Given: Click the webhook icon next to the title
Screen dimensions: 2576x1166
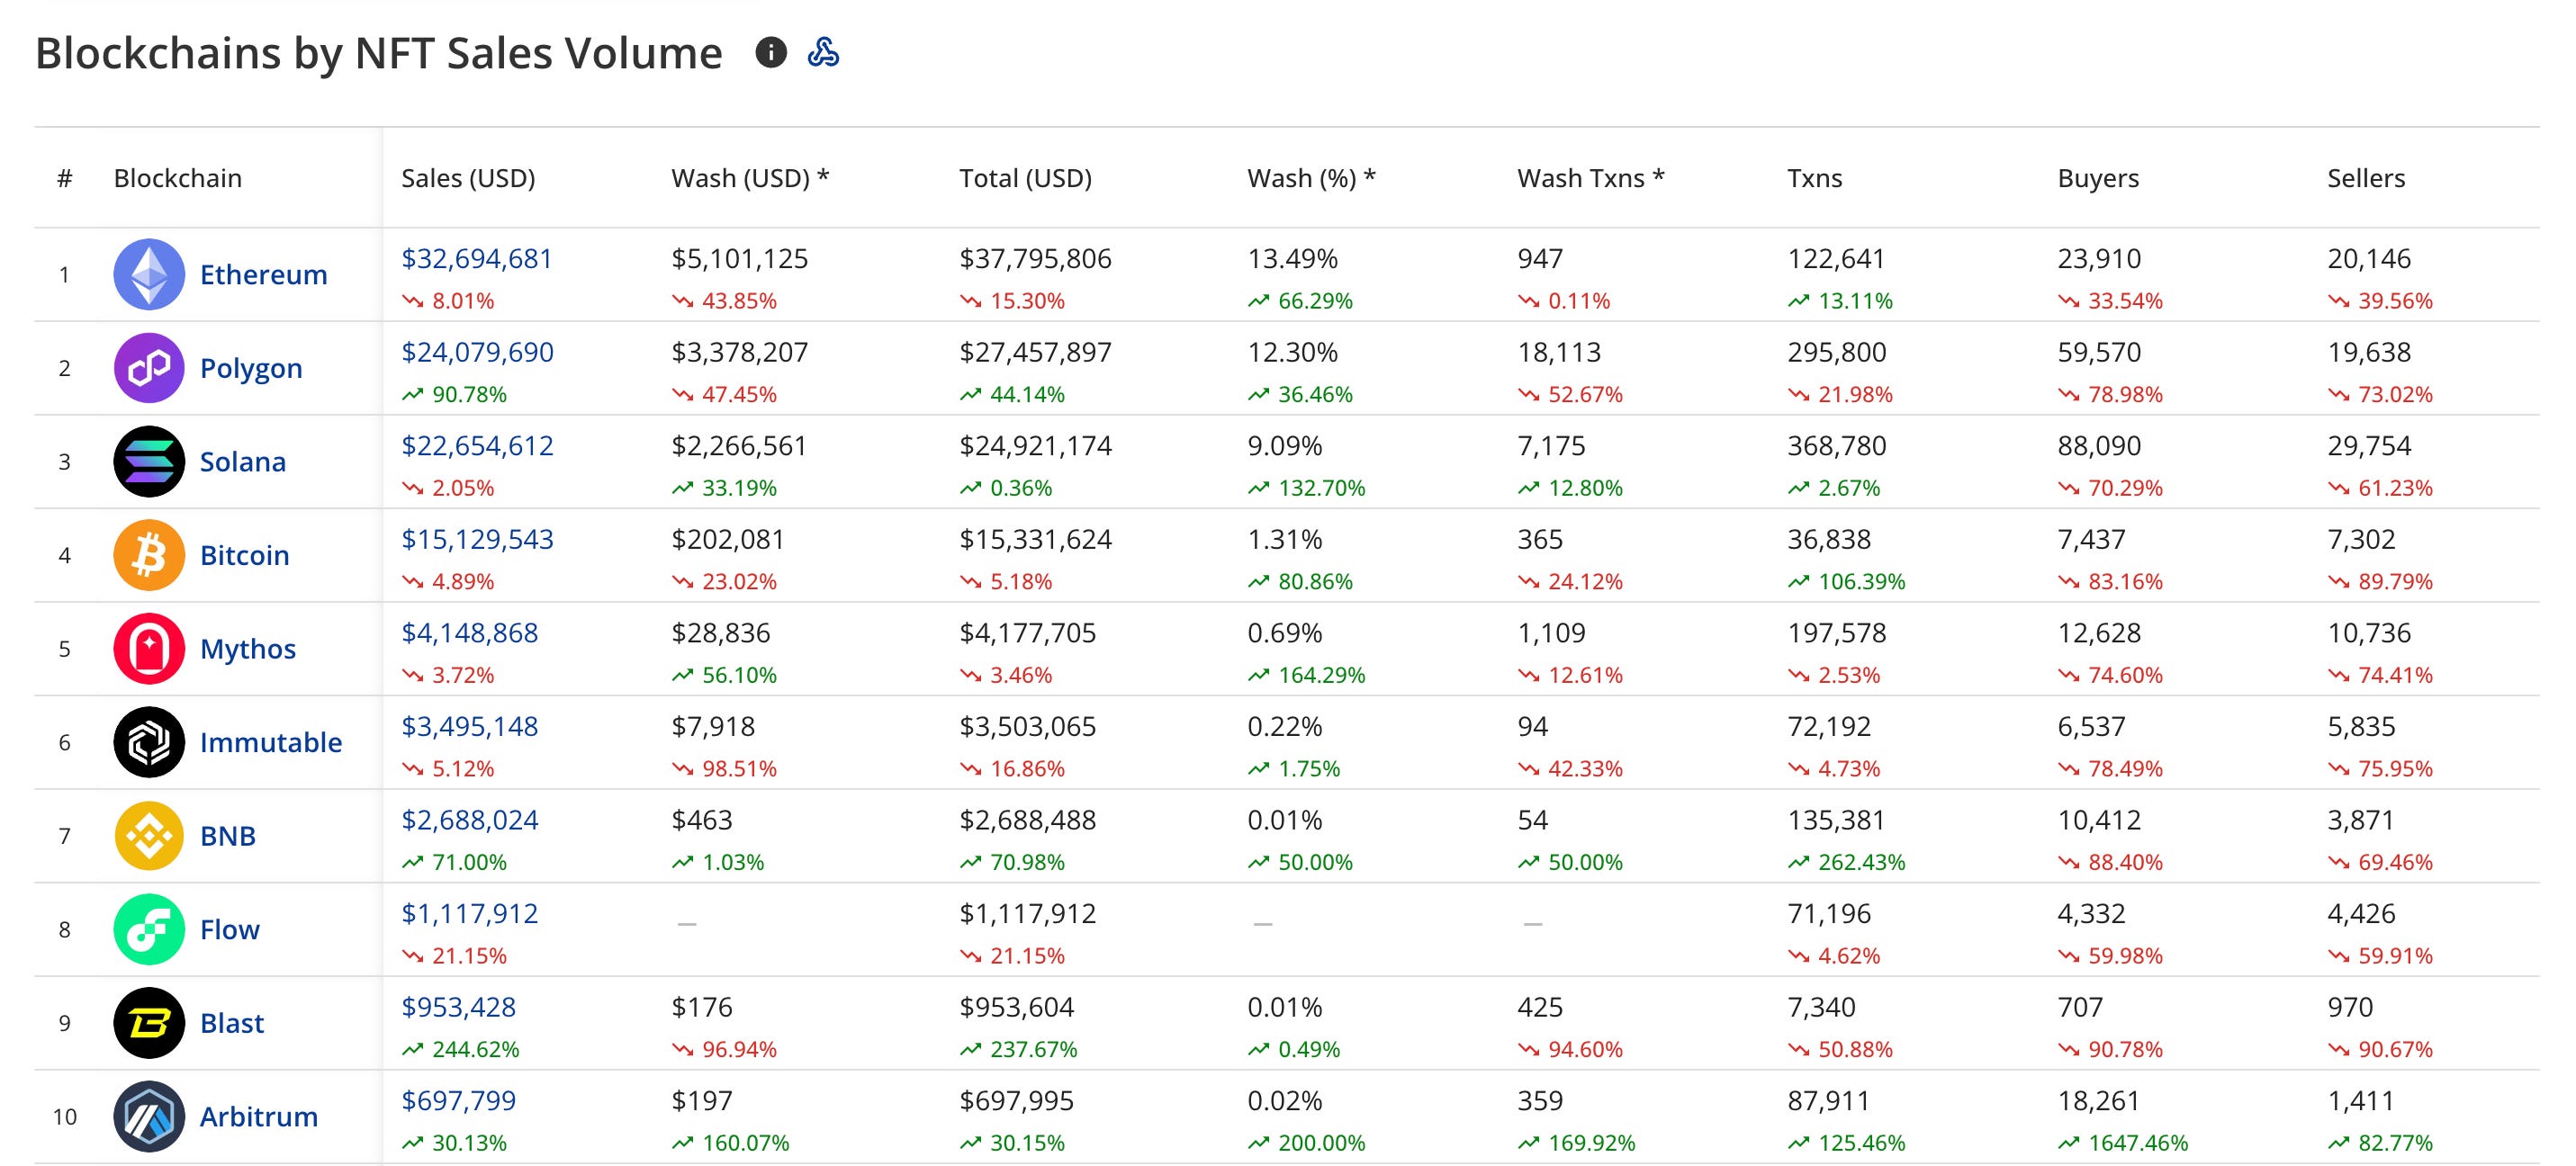Looking at the screenshot, I should tap(823, 52).
